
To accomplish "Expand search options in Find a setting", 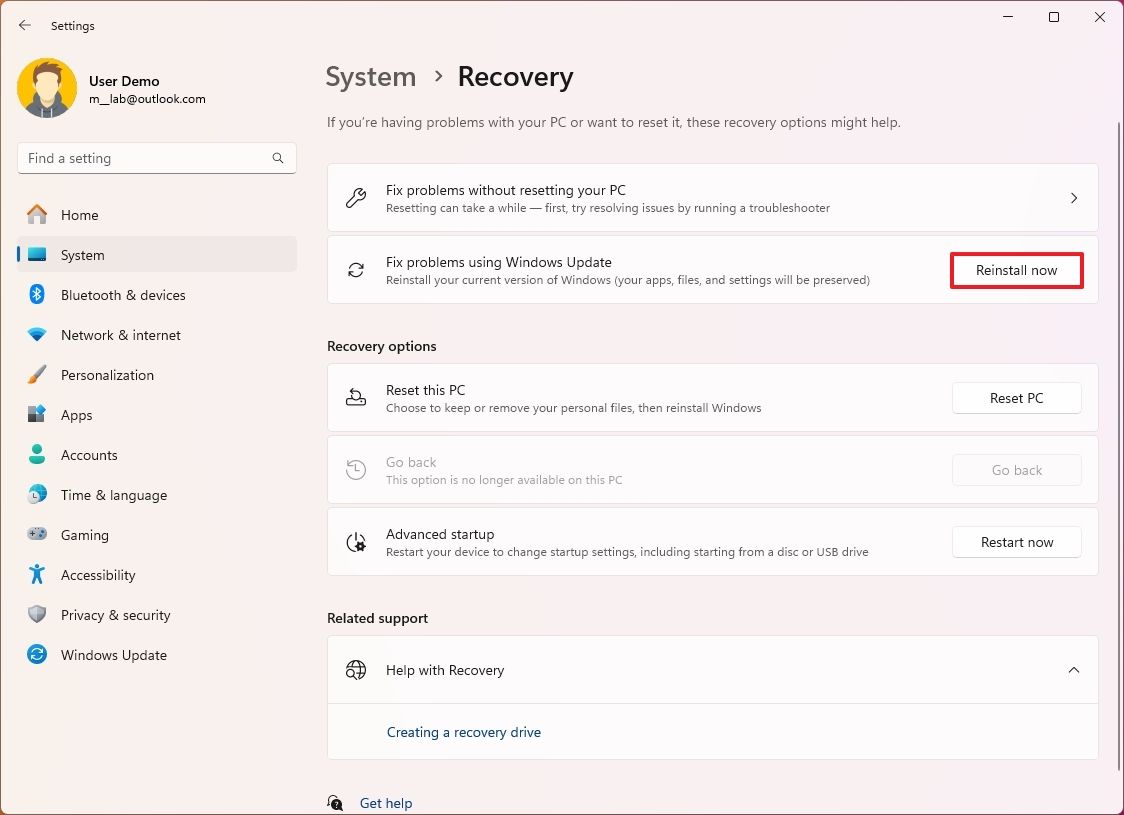I will pyautogui.click(x=277, y=157).
